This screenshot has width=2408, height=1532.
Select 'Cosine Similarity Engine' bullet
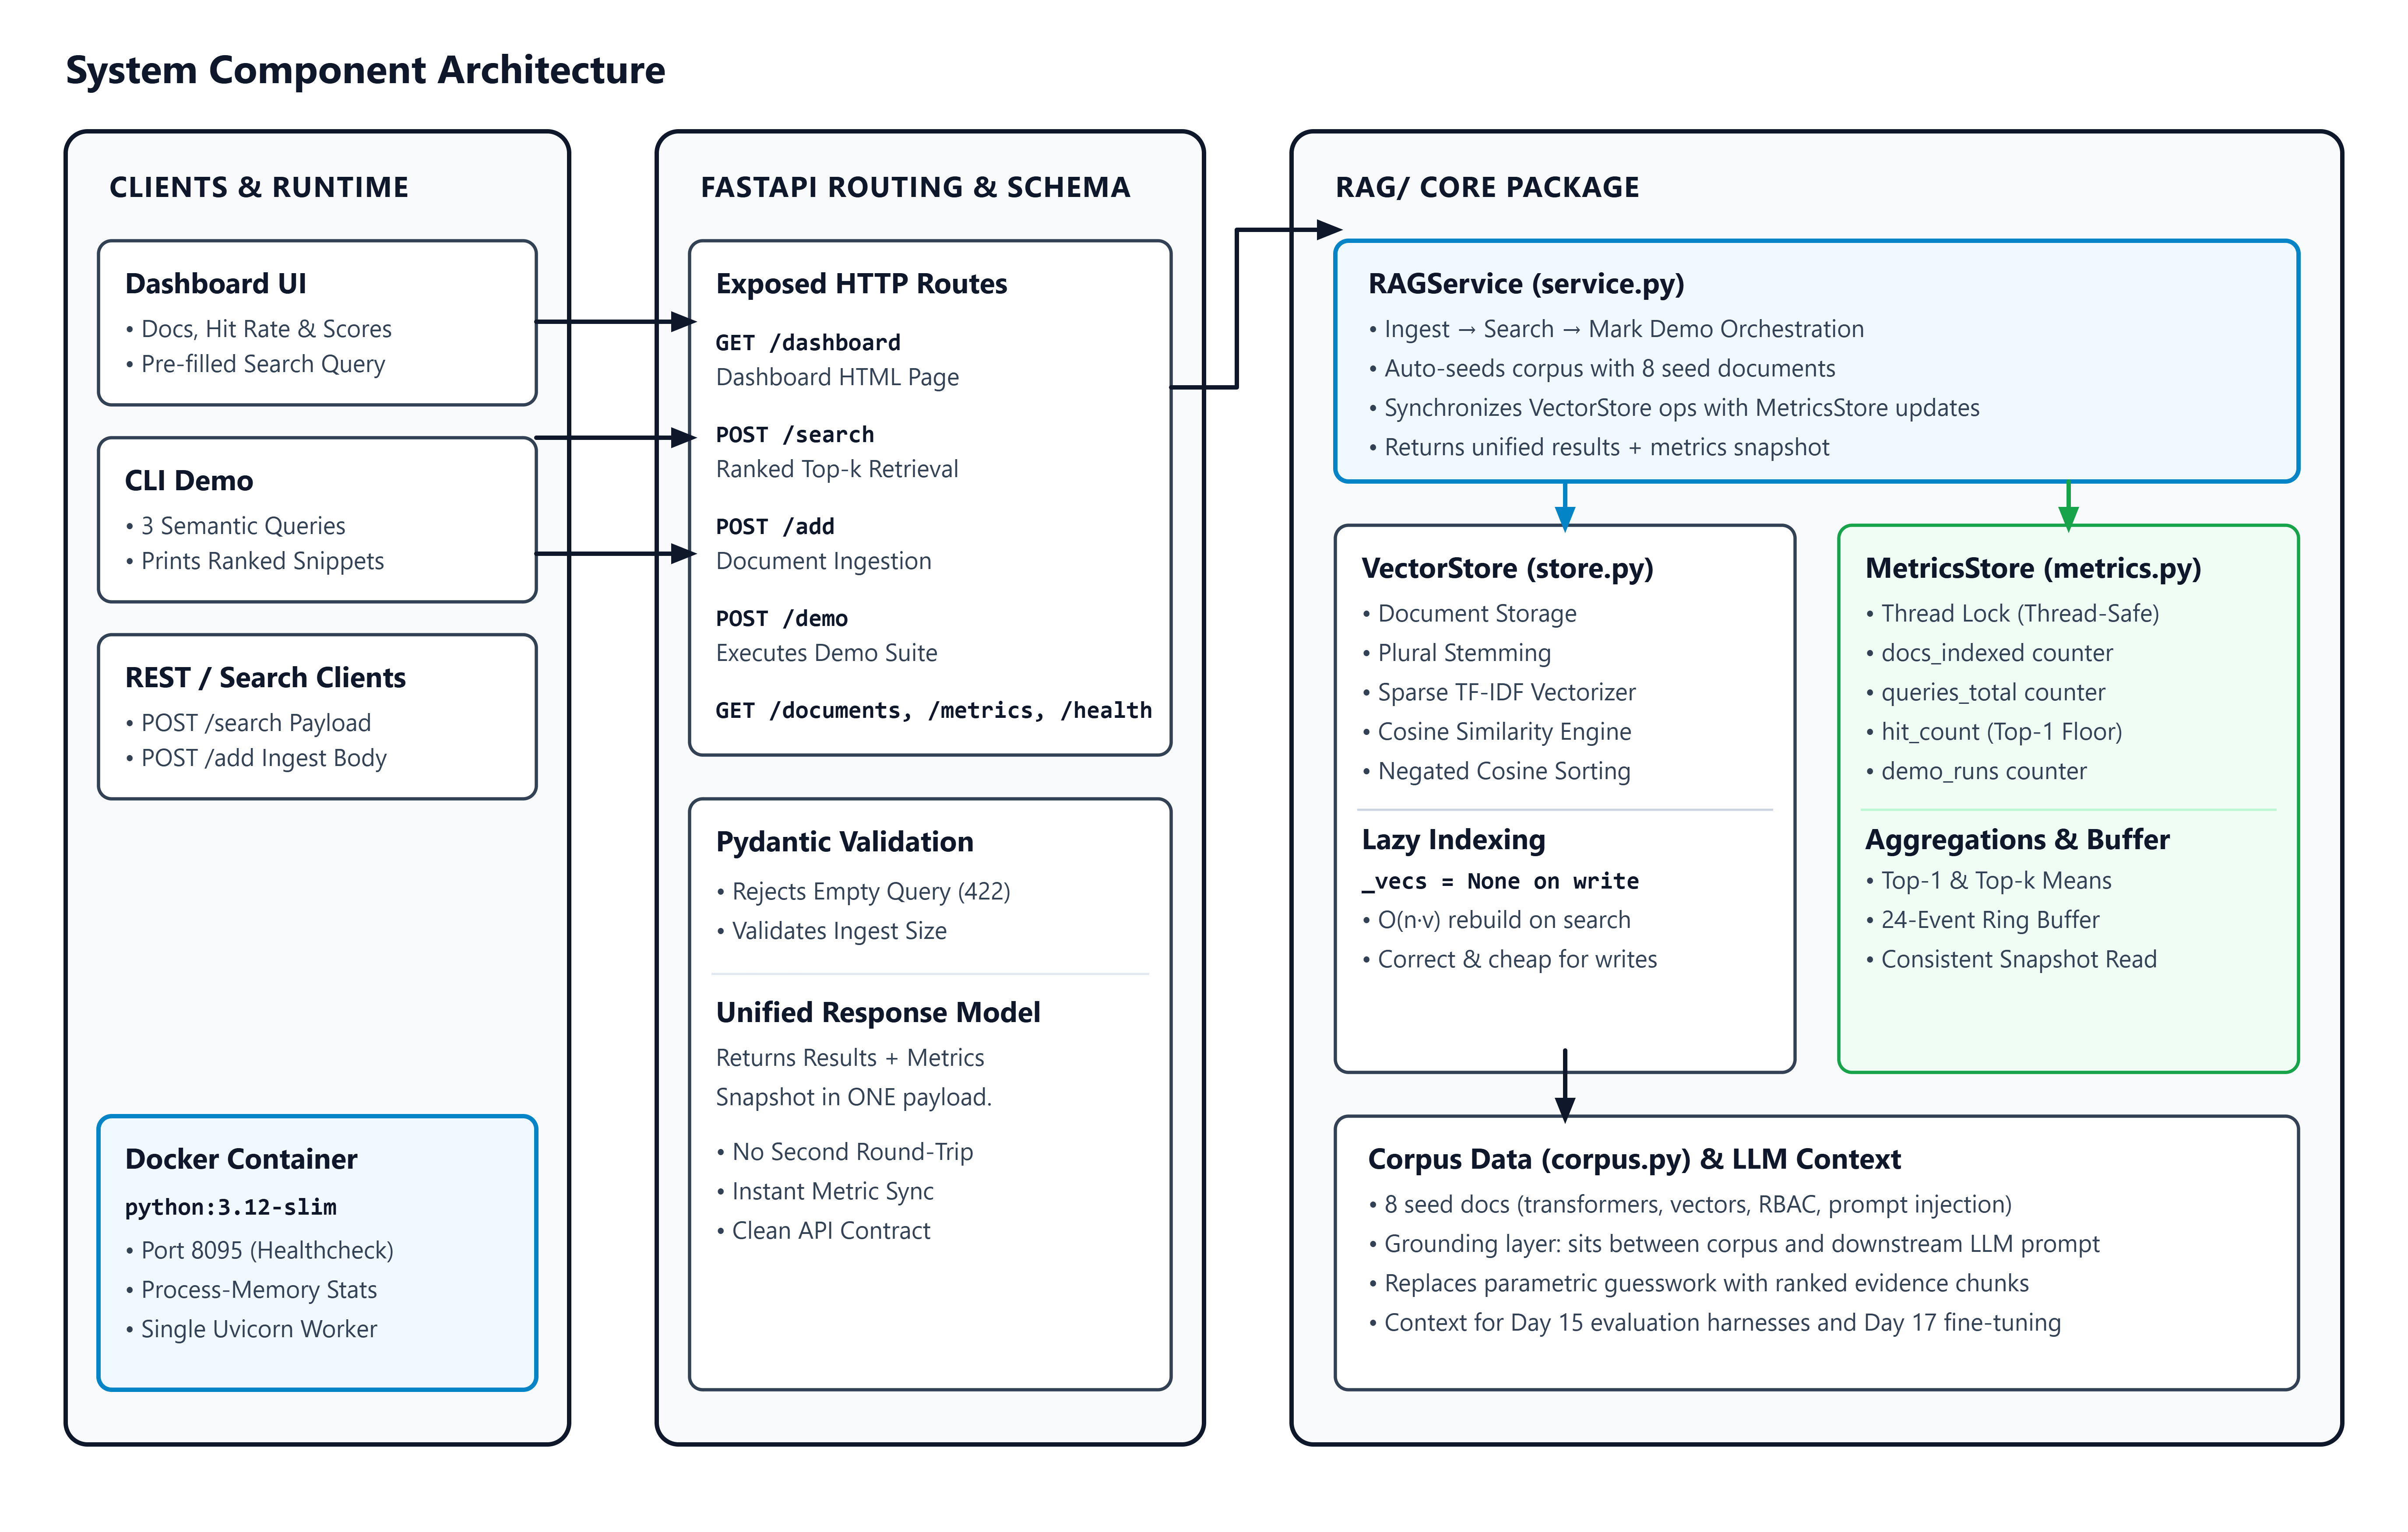point(1497,732)
